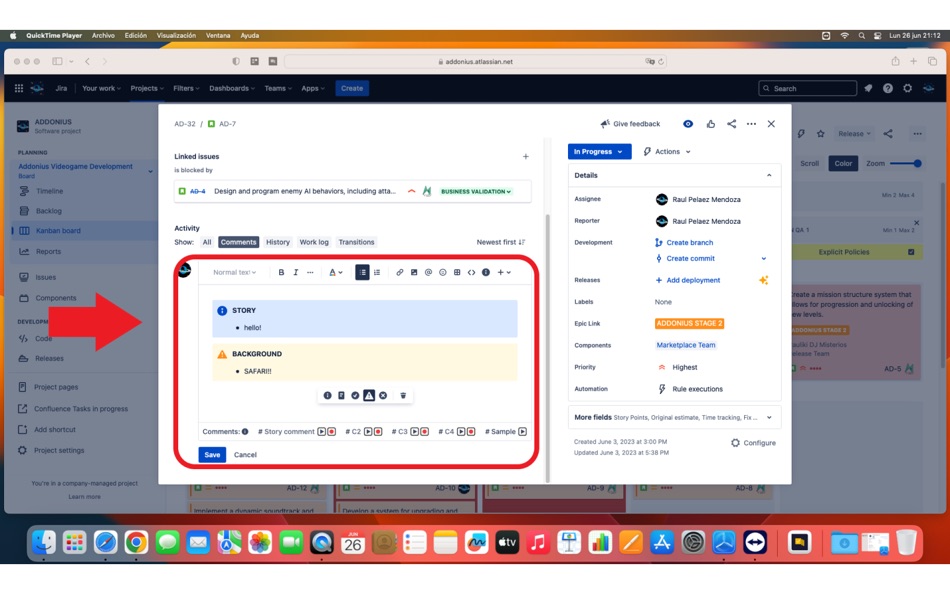This screenshot has width=950, height=594.
Task: Open more formatting ellipsis in editor
Action: 310,273
